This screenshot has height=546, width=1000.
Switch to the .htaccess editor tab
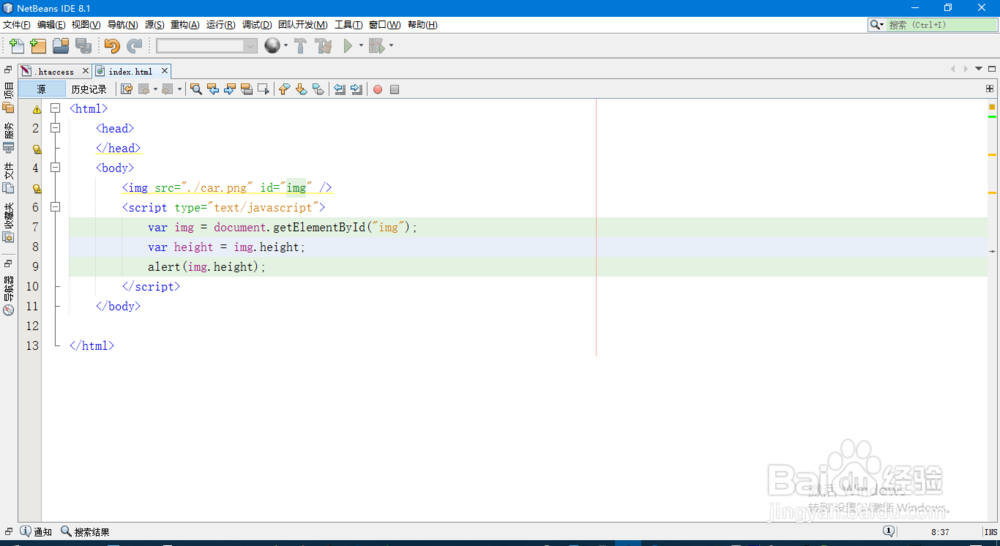[x=55, y=71]
